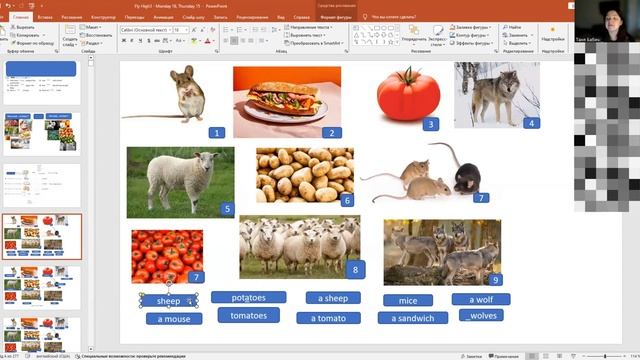Switch to the Insert (Вставка) tab
640x360 pixels.
click(45, 17)
